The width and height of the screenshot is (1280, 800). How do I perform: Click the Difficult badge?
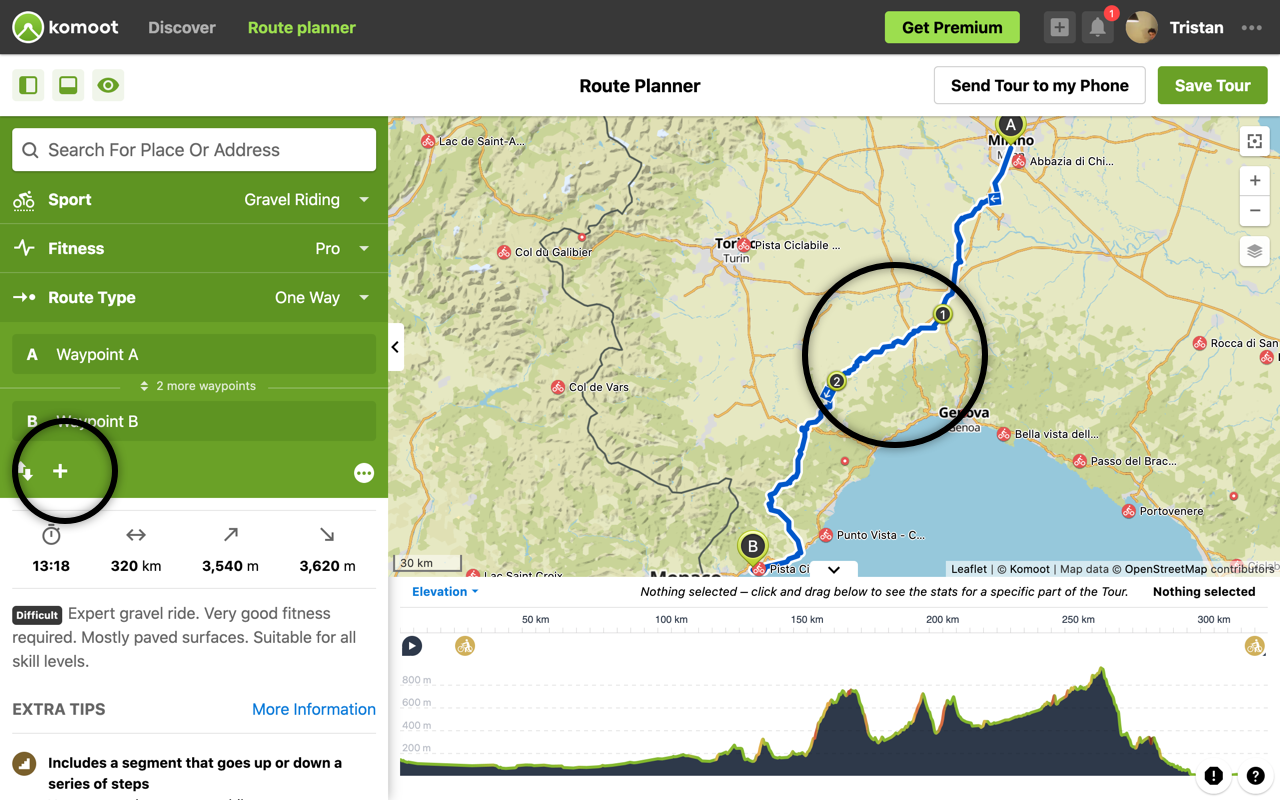[x=37, y=615]
